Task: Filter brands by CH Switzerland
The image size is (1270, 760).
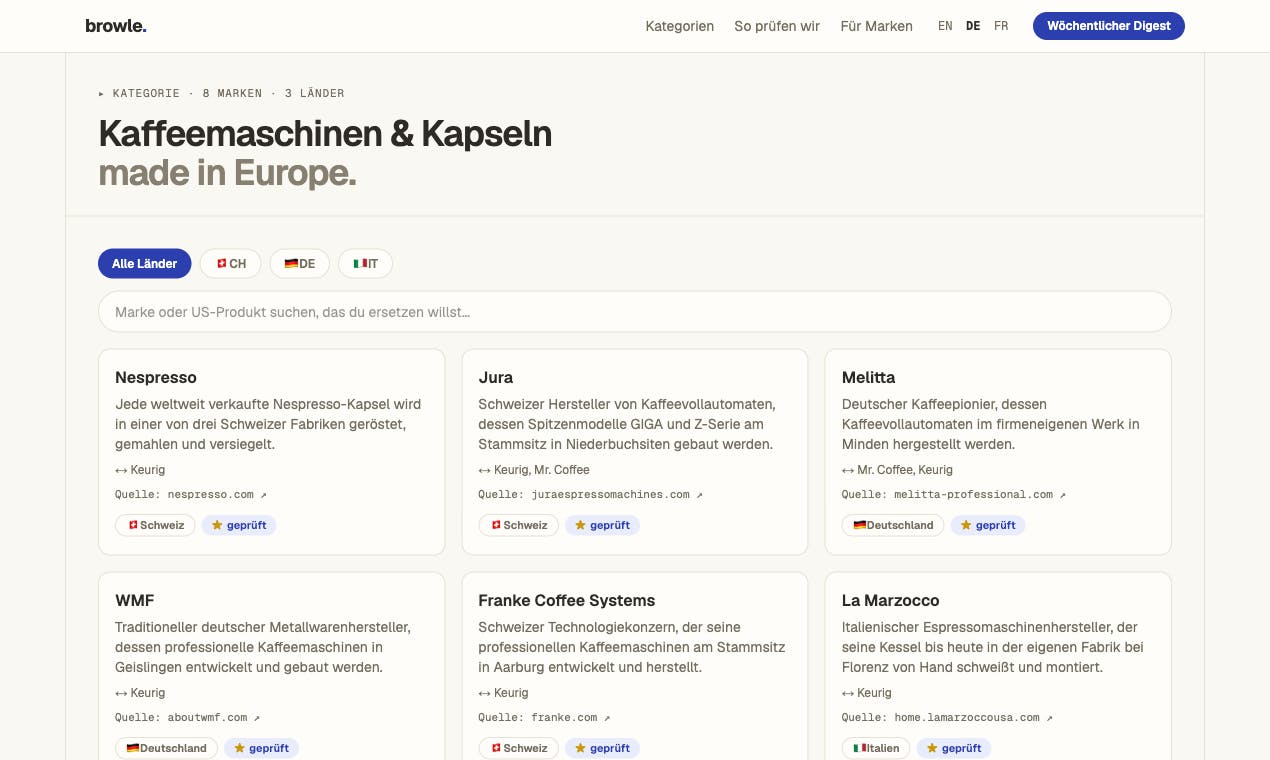Action: (231, 264)
